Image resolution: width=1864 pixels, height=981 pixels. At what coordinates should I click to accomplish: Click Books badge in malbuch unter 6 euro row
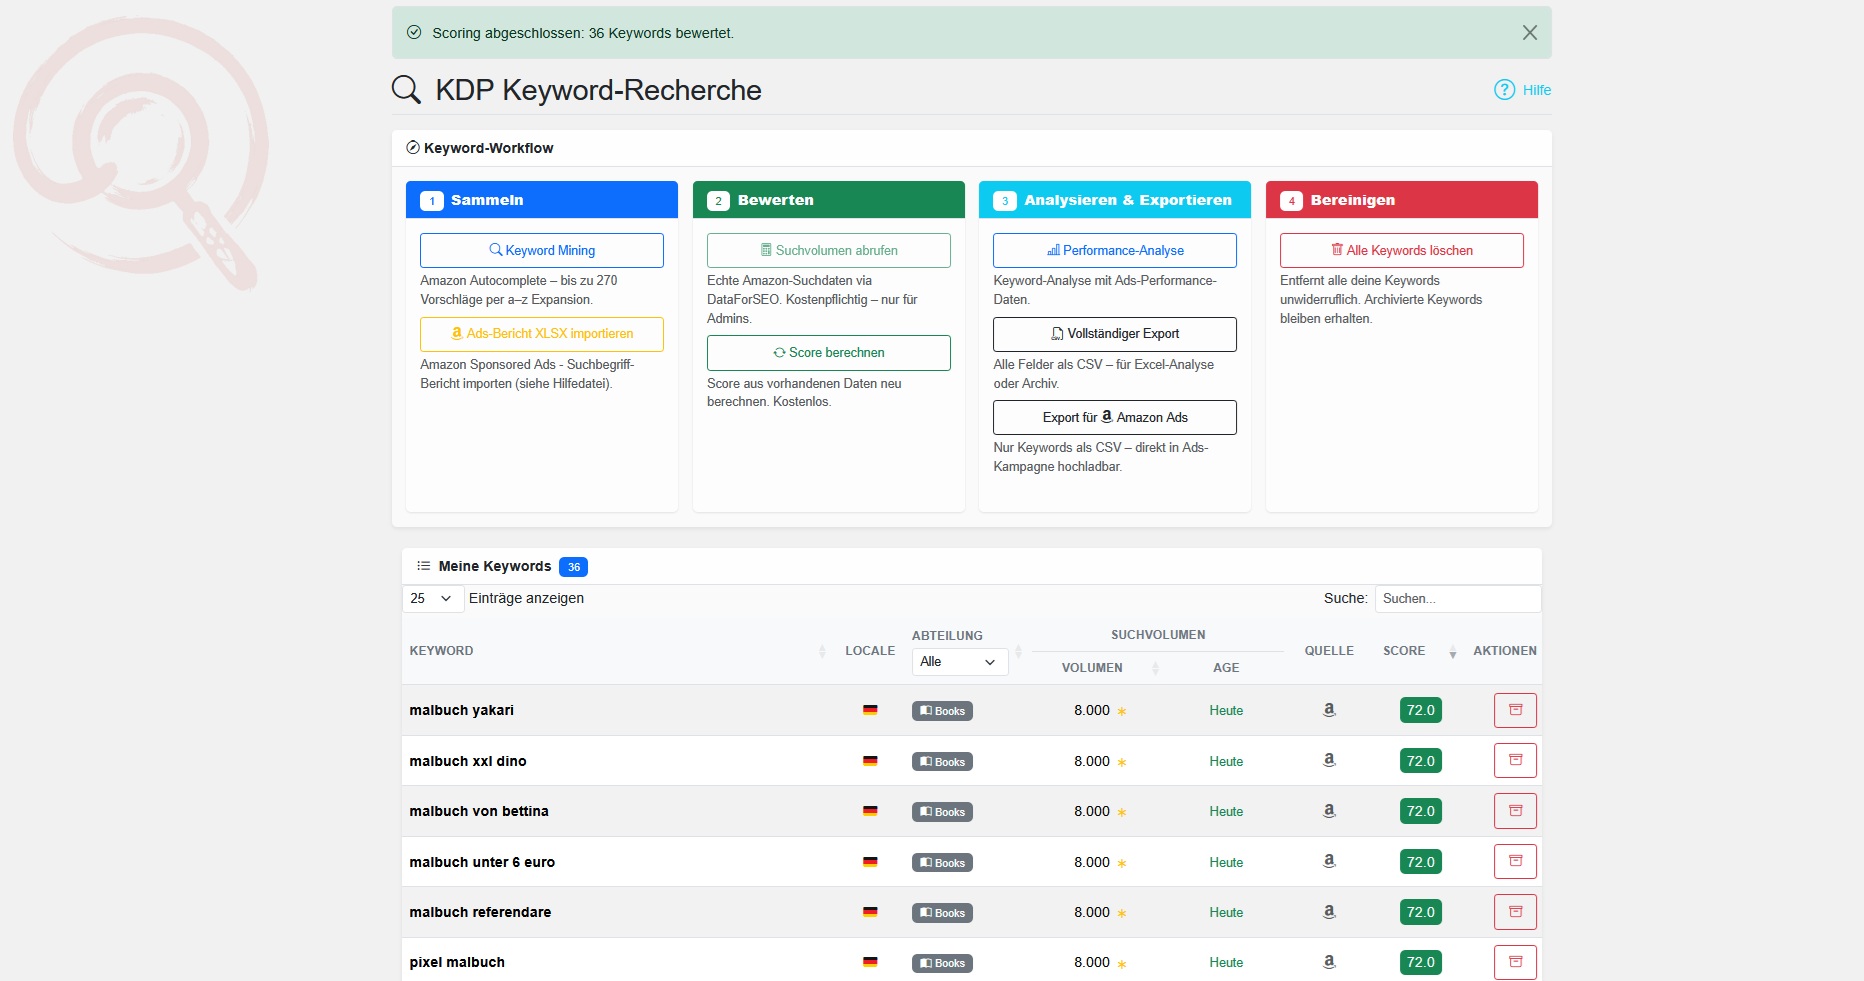pyautogui.click(x=942, y=863)
